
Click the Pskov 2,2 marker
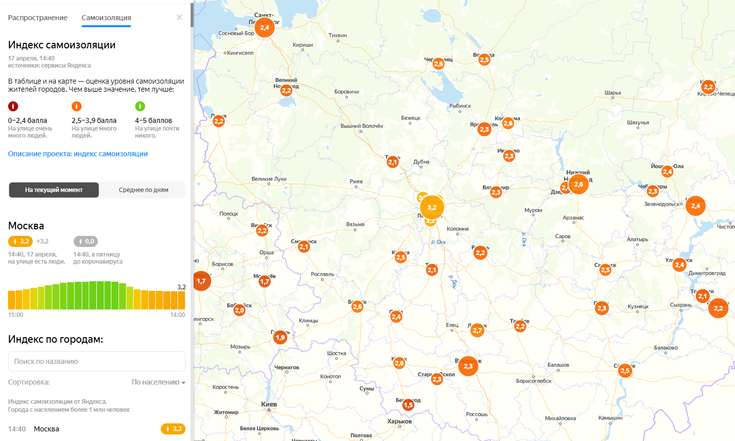pos(219,121)
